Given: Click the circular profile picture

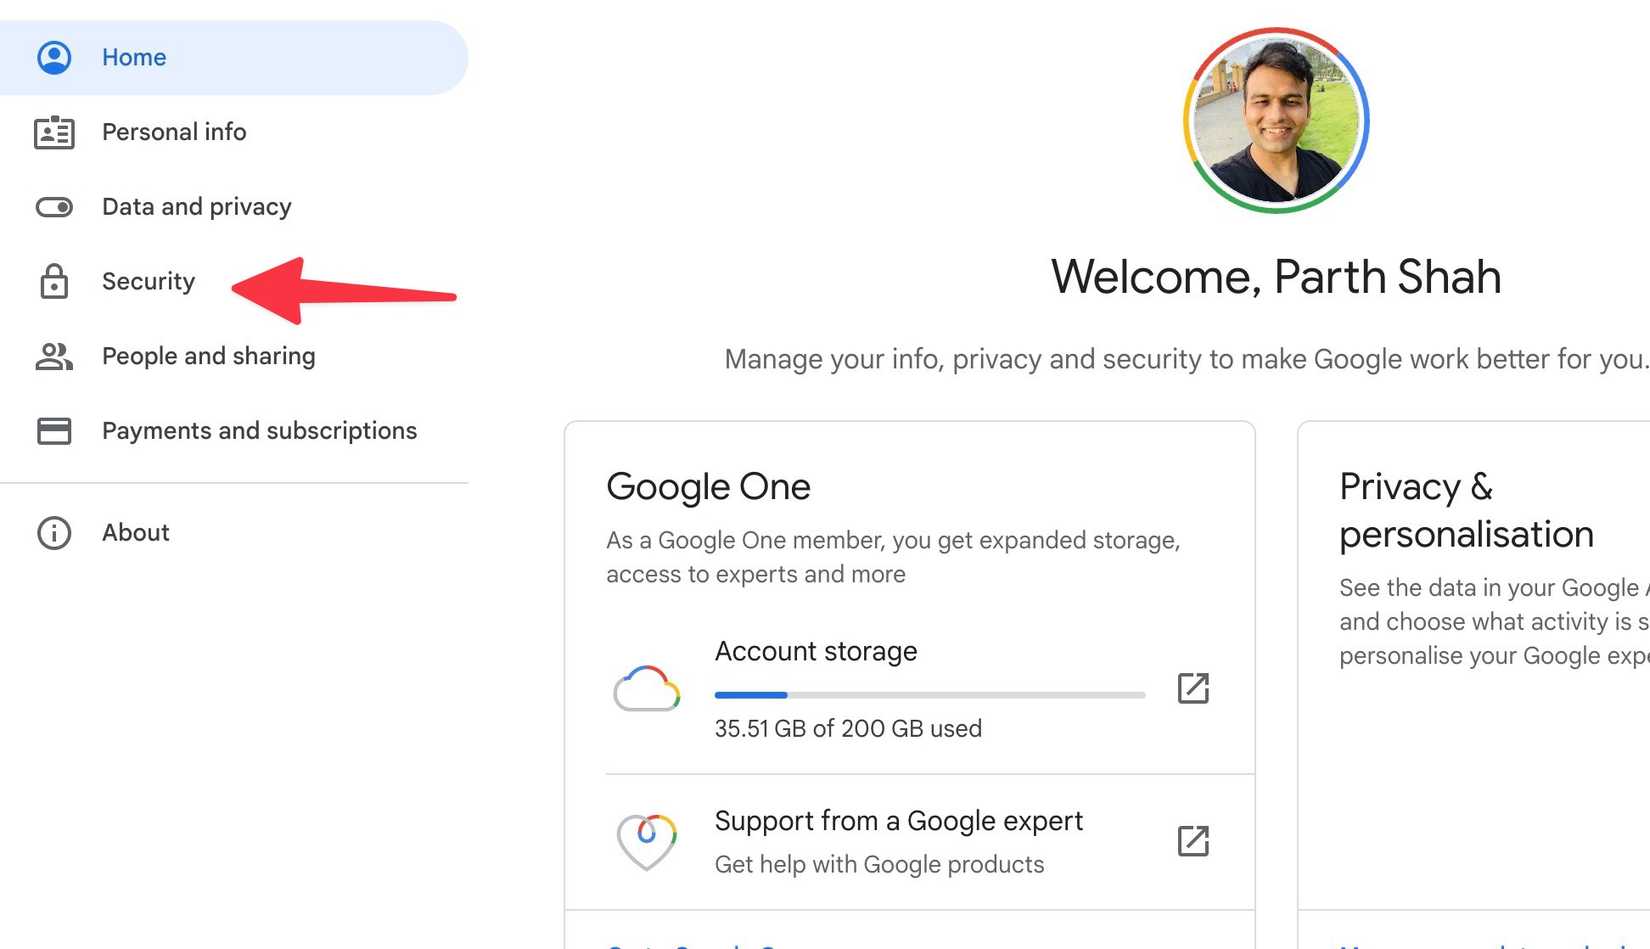Looking at the screenshot, I should coord(1275,120).
